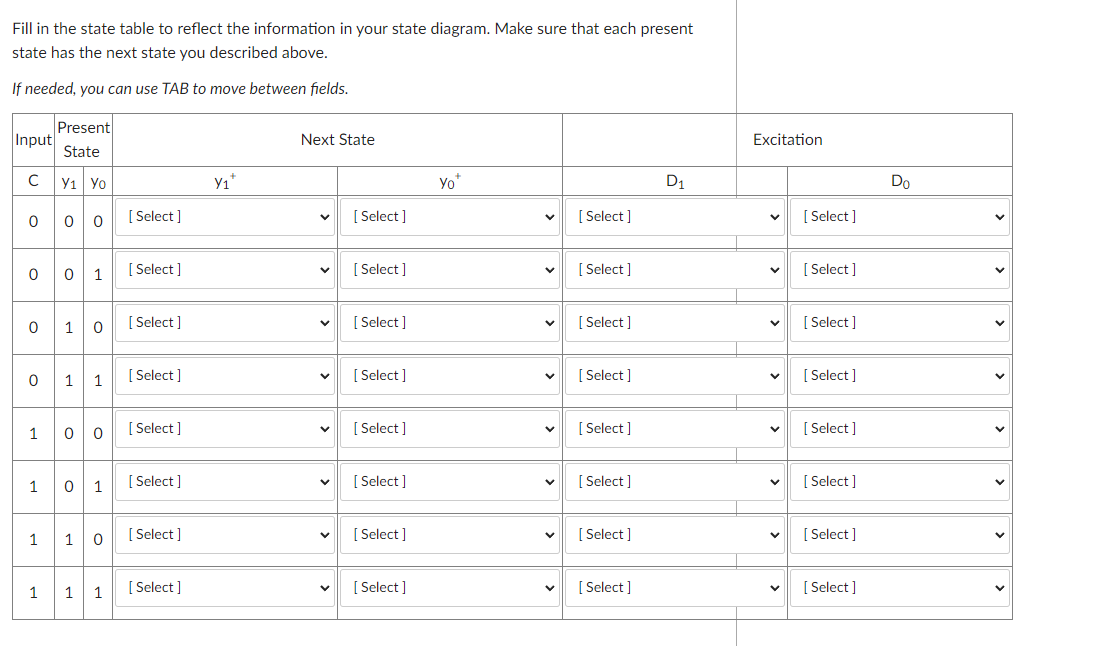This screenshot has width=1102, height=646.
Task: Expand the y0+ select for state 11, input 0
Action: point(450,375)
